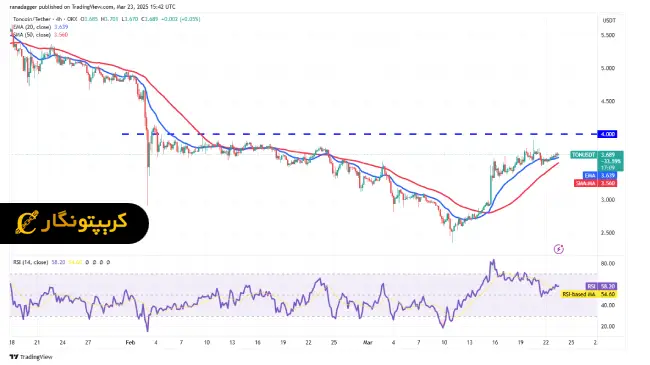This screenshot has width=650, height=365.
Task: Click the 21 date on time axis
Action: [37, 343]
